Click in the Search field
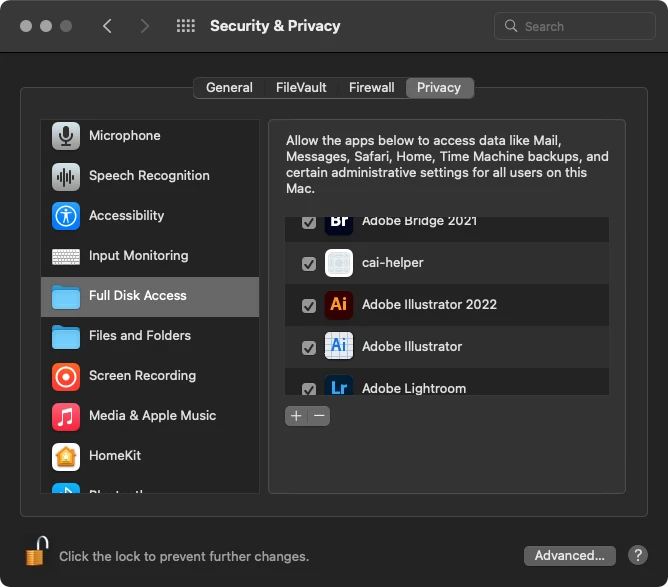 click(575, 26)
